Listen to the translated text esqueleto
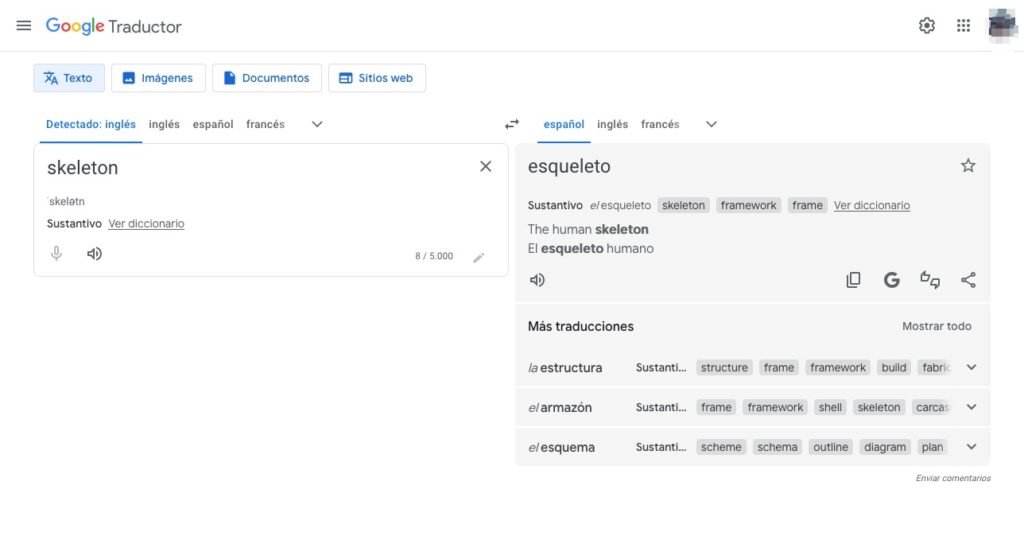Screen dimensions: 1024x536 (537, 280)
